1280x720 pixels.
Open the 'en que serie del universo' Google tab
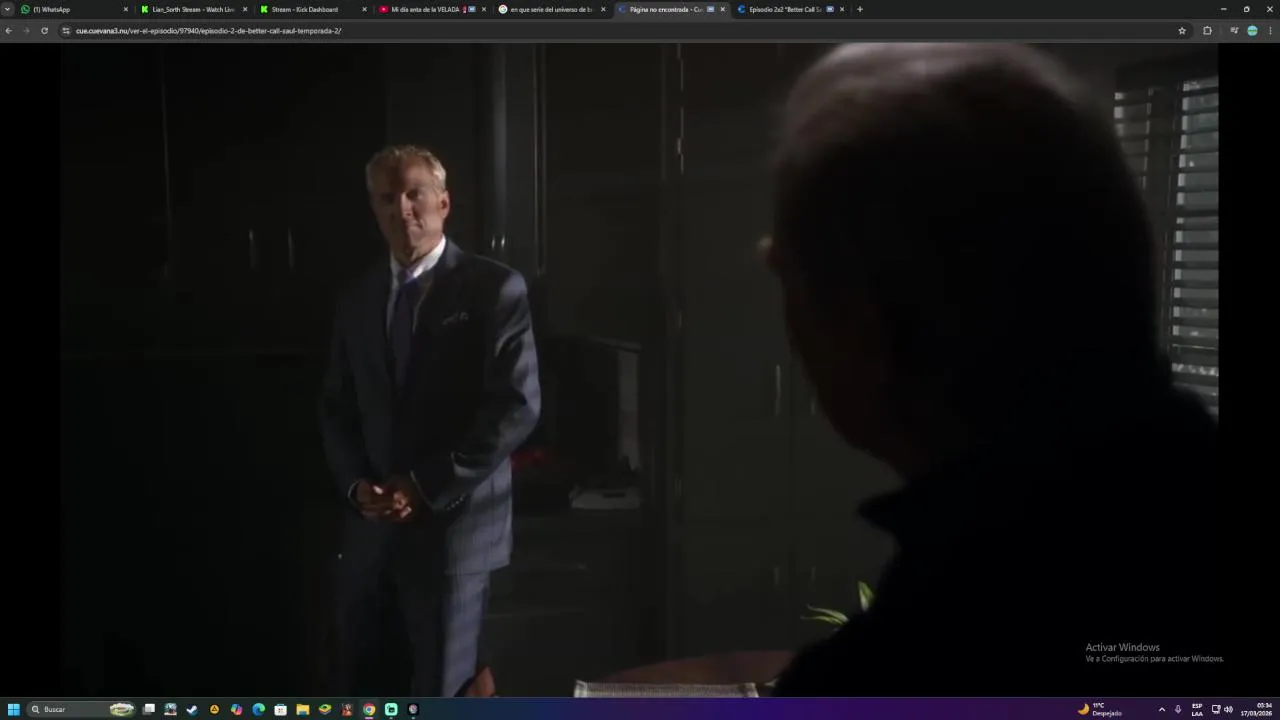(x=551, y=9)
